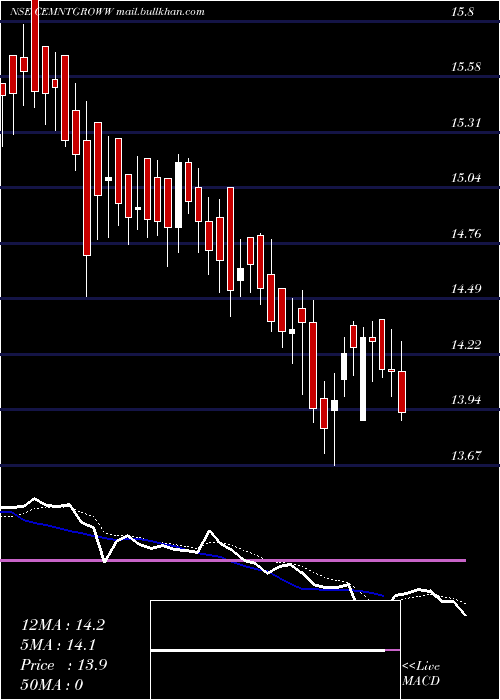
Task: Select the 15.31 price axis label
Action: pyautogui.click(x=466, y=123)
